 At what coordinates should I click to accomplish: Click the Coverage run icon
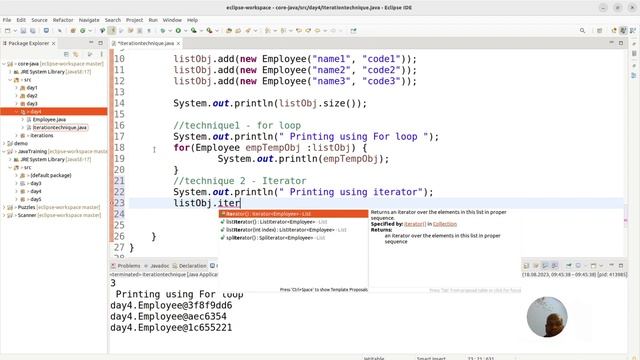tap(193, 31)
